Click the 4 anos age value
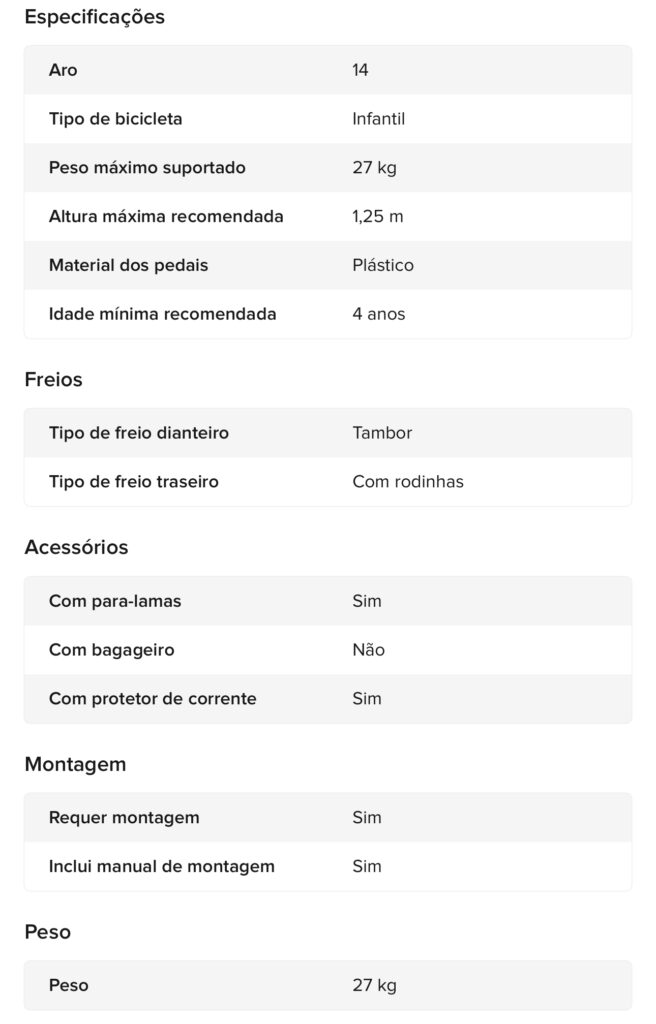Image resolution: width=656 pixels, height=1024 pixels. click(378, 314)
